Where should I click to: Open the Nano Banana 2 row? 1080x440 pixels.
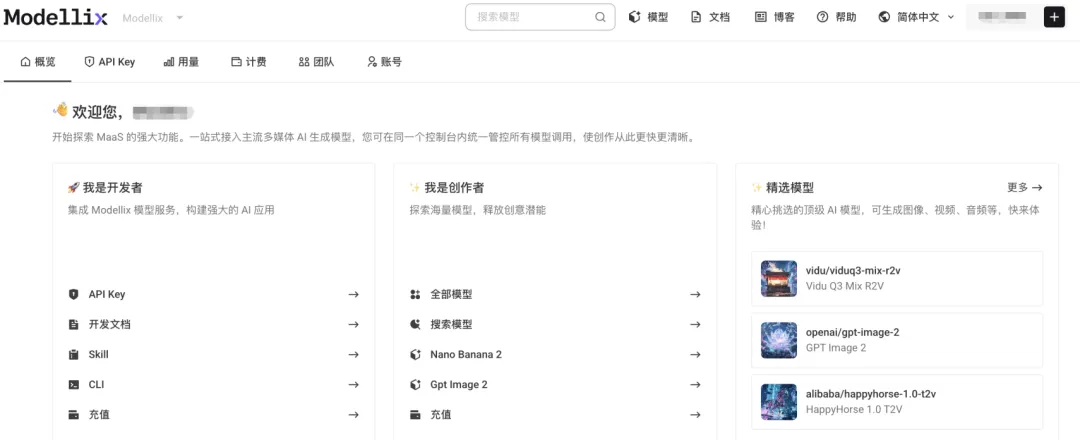coord(555,355)
